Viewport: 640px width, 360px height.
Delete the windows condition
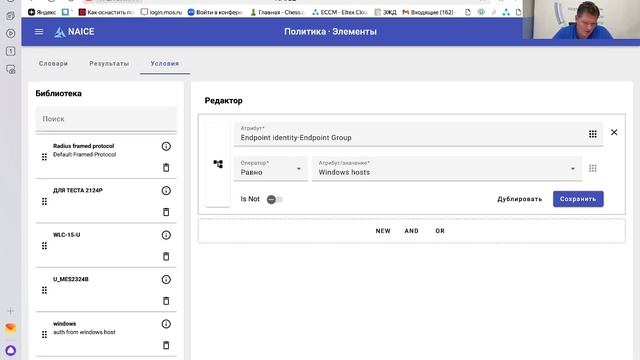[x=166, y=345]
